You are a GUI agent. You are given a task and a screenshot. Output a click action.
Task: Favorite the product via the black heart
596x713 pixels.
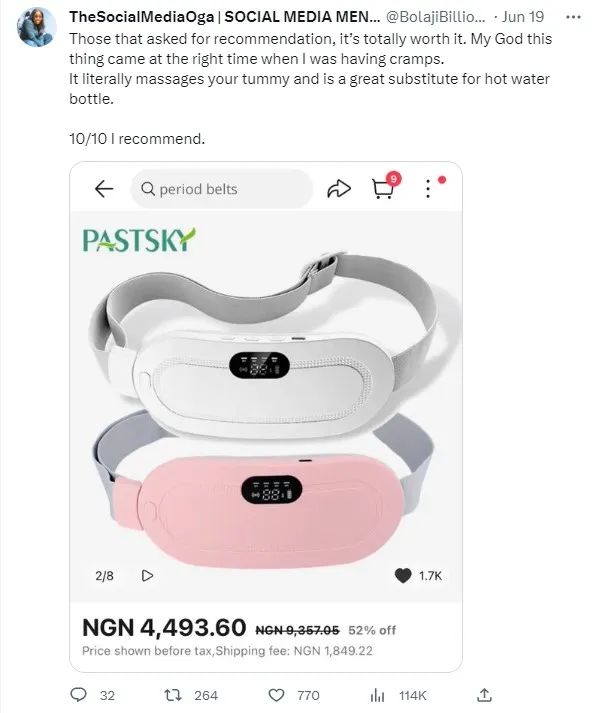[x=403, y=576]
